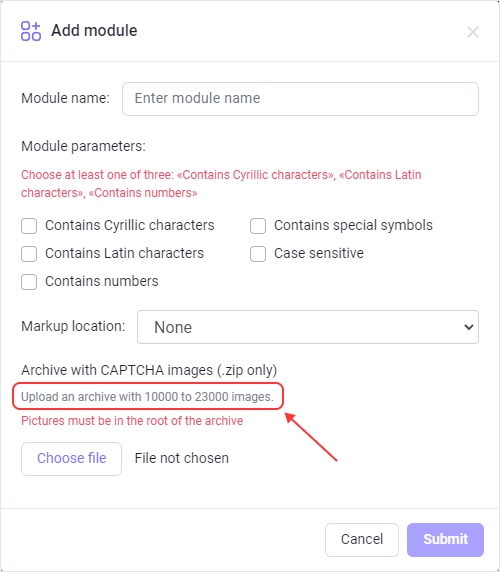Check the Contains numbers option

(x=29, y=282)
